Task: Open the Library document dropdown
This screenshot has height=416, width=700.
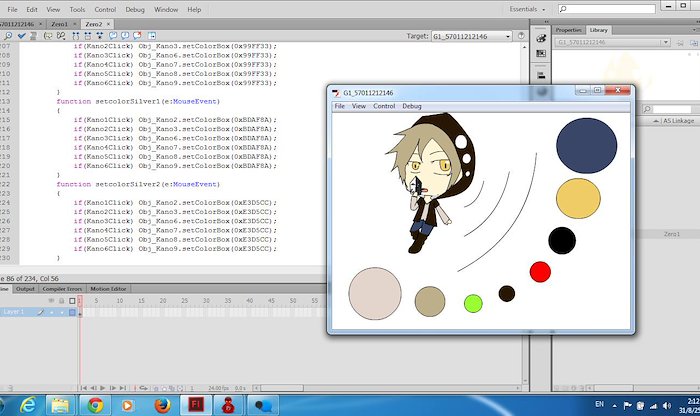Action: click(612, 42)
